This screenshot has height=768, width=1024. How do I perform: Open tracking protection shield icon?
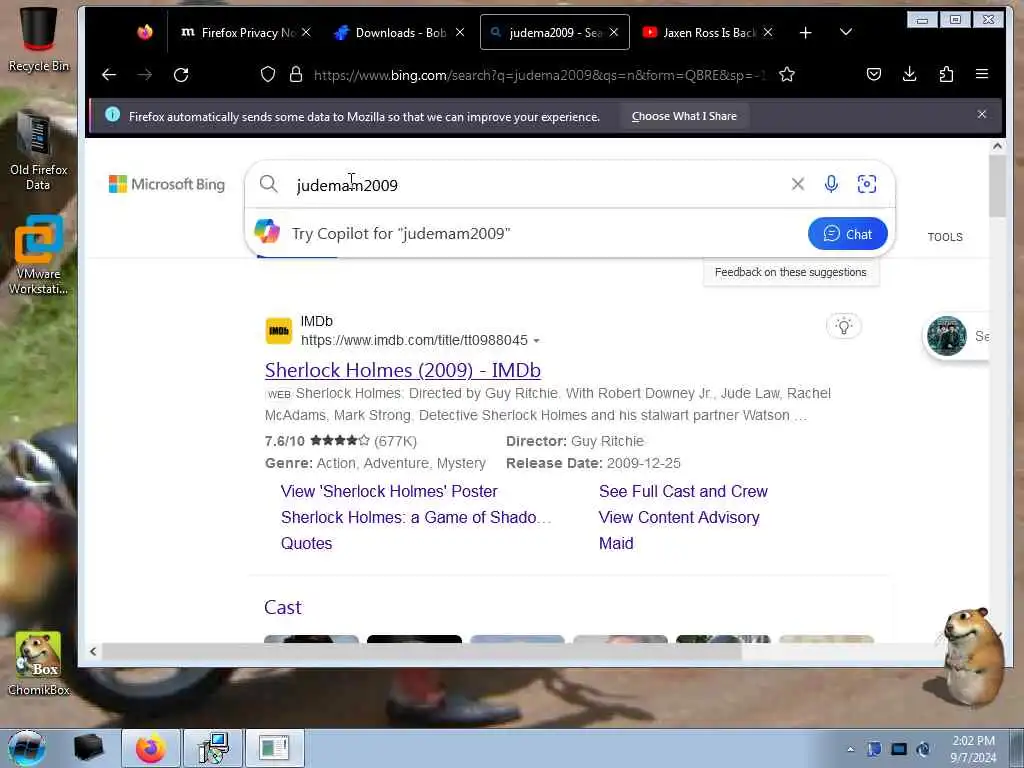(268, 74)
